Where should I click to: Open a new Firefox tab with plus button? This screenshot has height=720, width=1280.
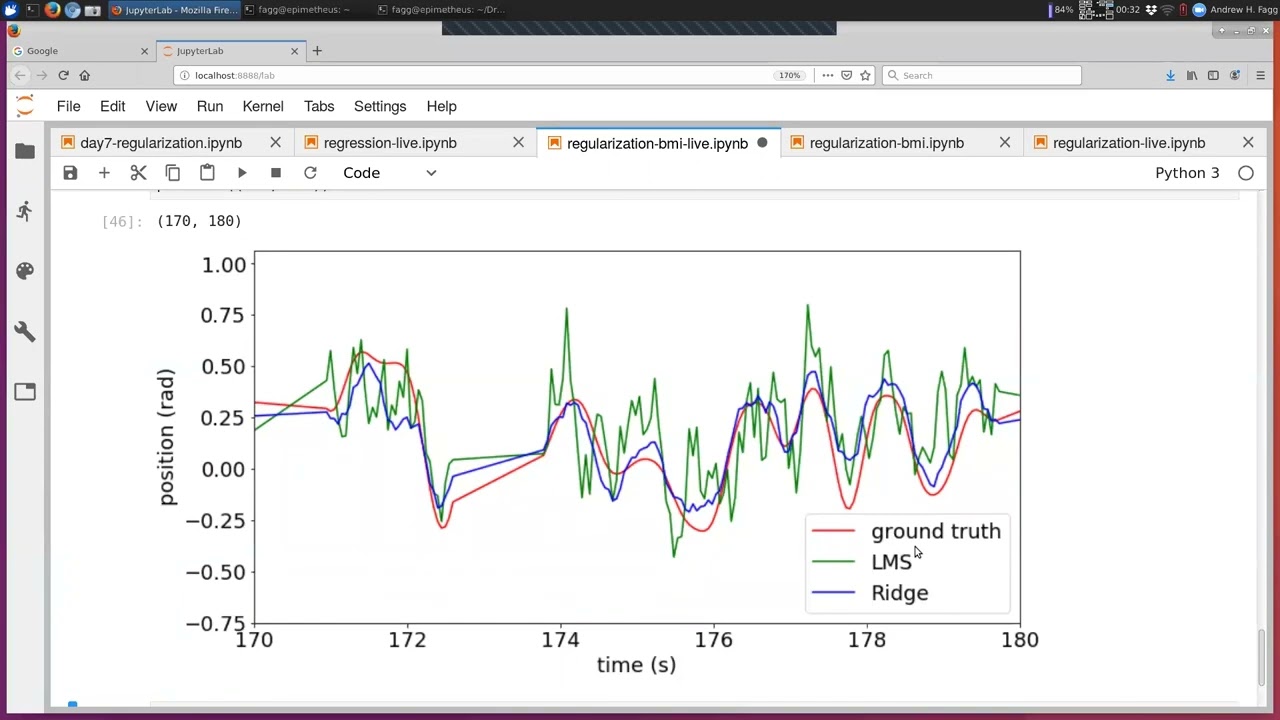coord(317,51)
